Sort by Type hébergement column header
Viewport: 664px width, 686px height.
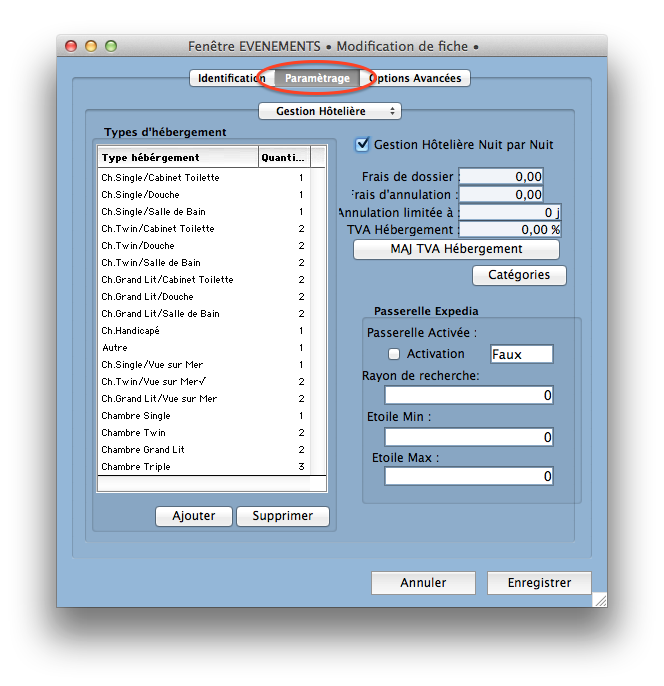(x=178, y=158)
